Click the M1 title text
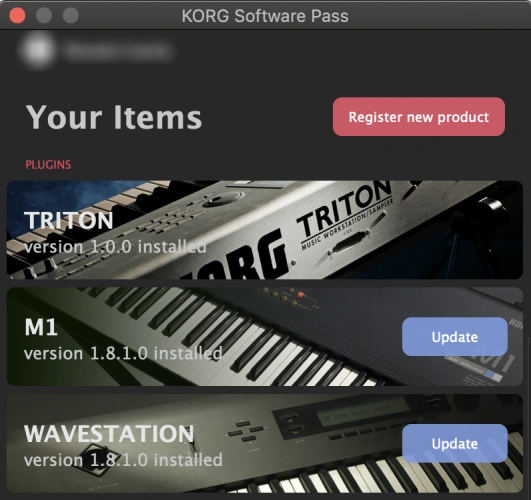This screenshot has width=531, height=500. click(41, 327)
